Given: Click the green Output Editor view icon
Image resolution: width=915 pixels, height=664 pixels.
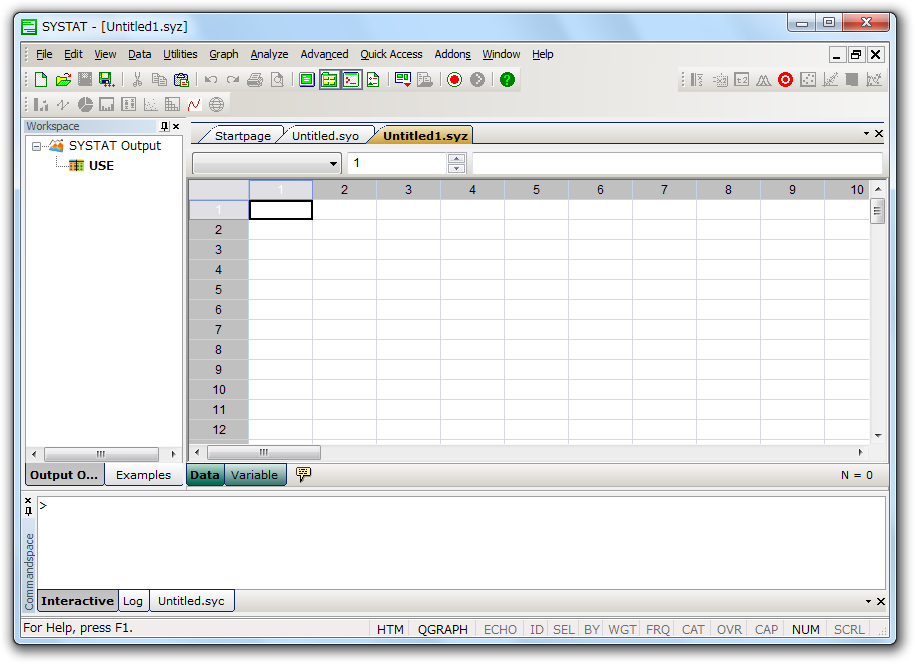Looking at the screenshot, I should click(x=307, y=79).
